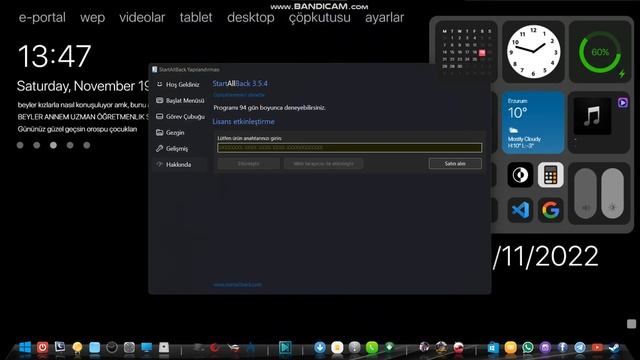Open Facebook from the dock

[562, 348]
